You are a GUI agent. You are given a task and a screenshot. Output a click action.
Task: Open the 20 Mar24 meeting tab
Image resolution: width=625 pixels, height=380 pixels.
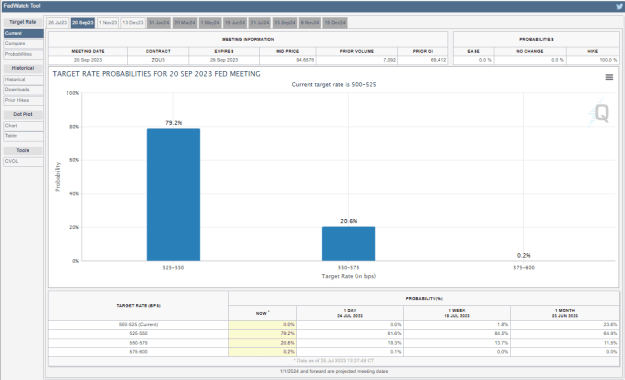(185, 23)
